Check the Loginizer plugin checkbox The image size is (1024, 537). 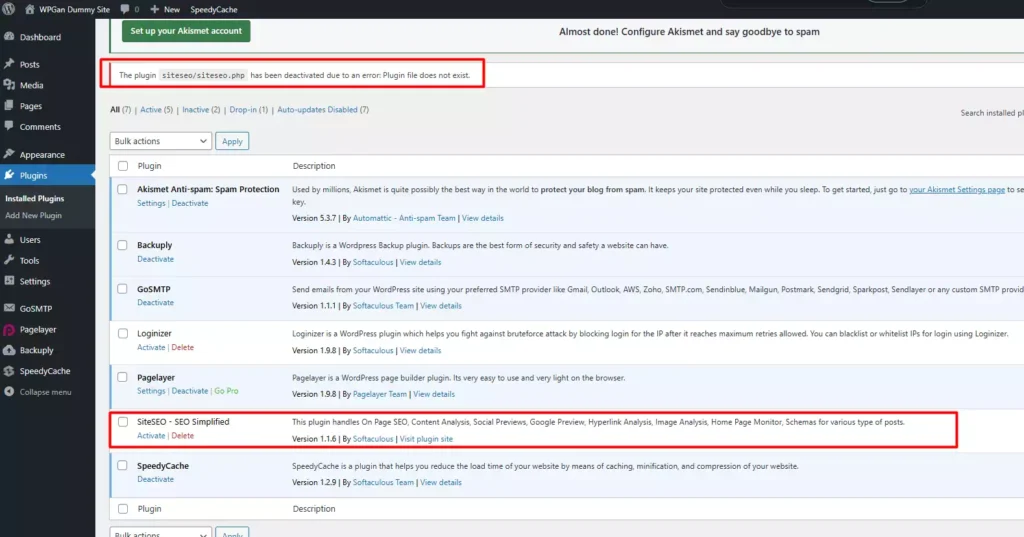122,333
